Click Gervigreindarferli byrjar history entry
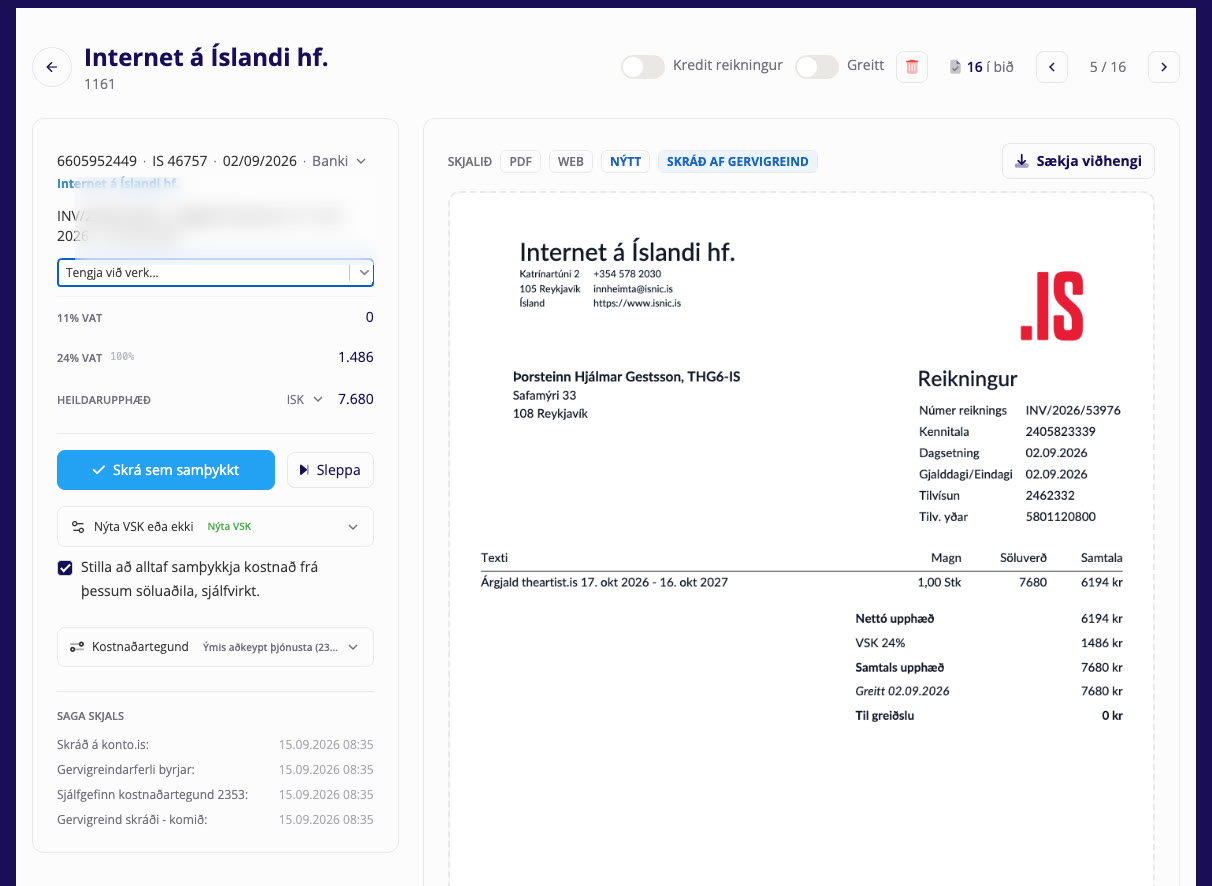Viewport: 1212px width, 886px height. (x=216, y=769)
